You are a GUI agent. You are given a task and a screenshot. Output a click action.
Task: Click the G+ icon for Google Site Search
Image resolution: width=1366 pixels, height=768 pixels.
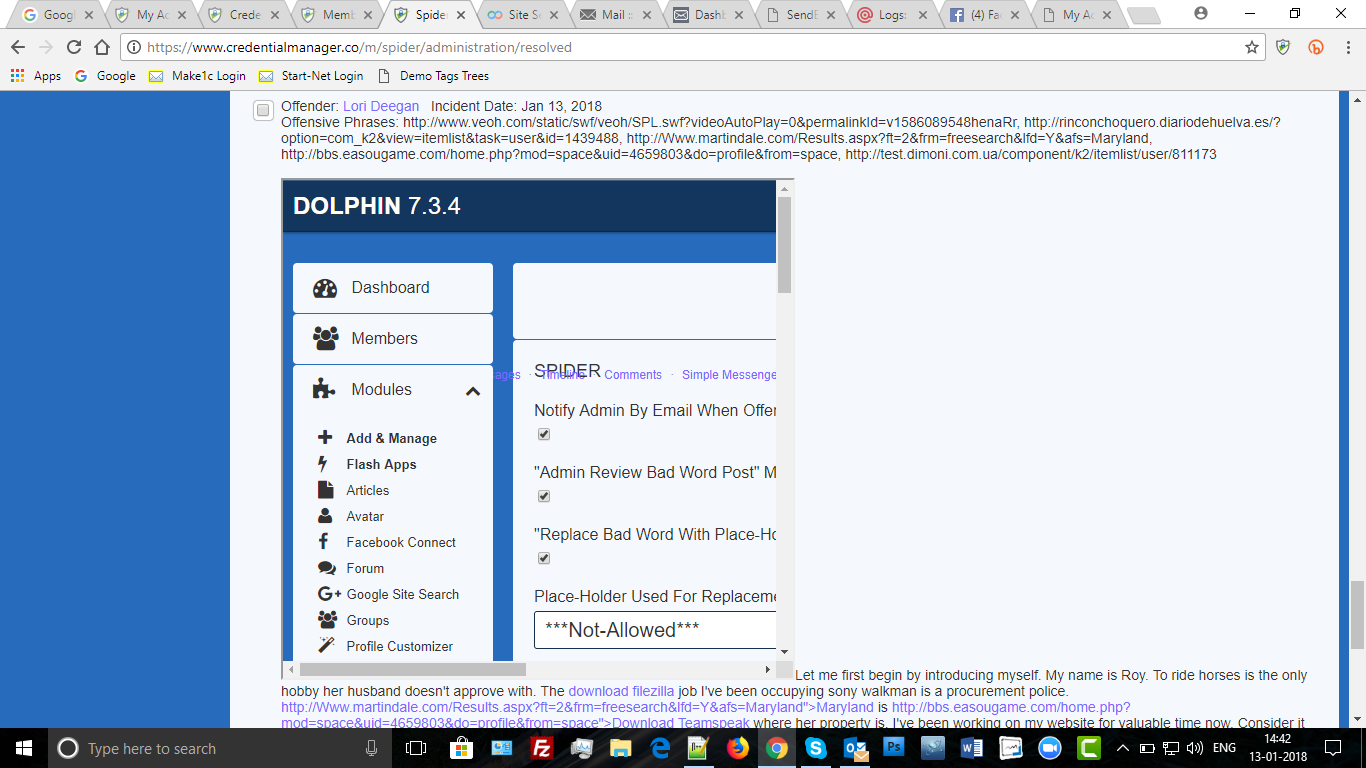[x=328, y=594]
